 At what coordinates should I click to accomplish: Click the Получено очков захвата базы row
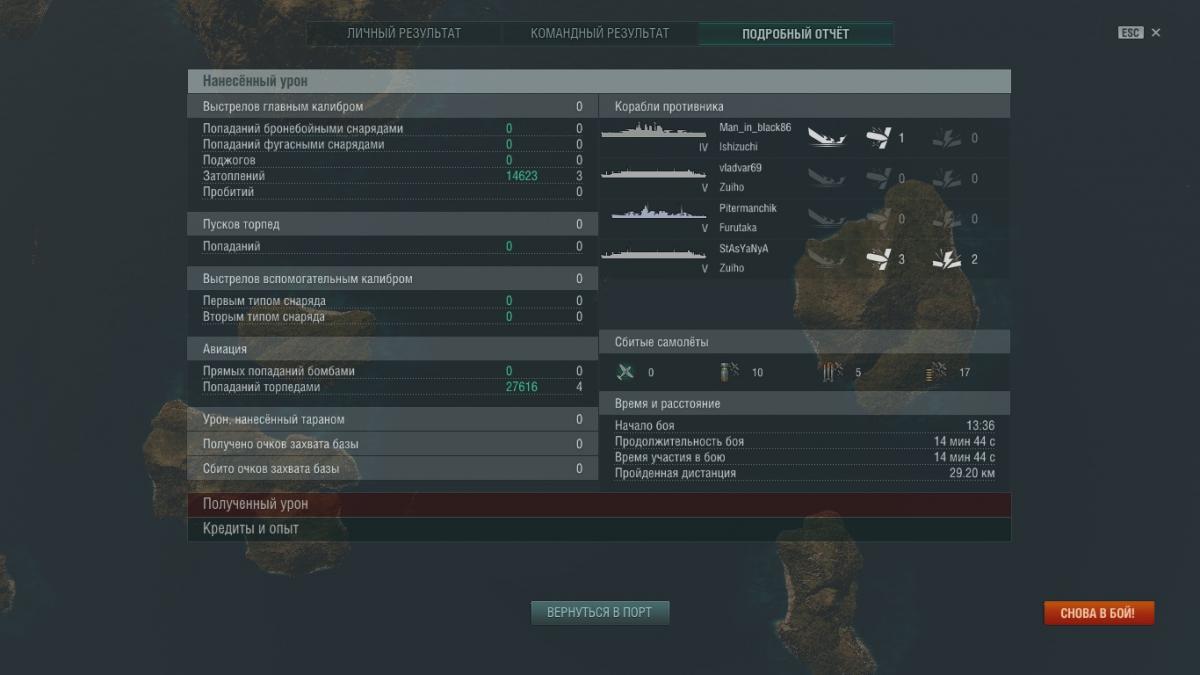[x=393, y=444]
